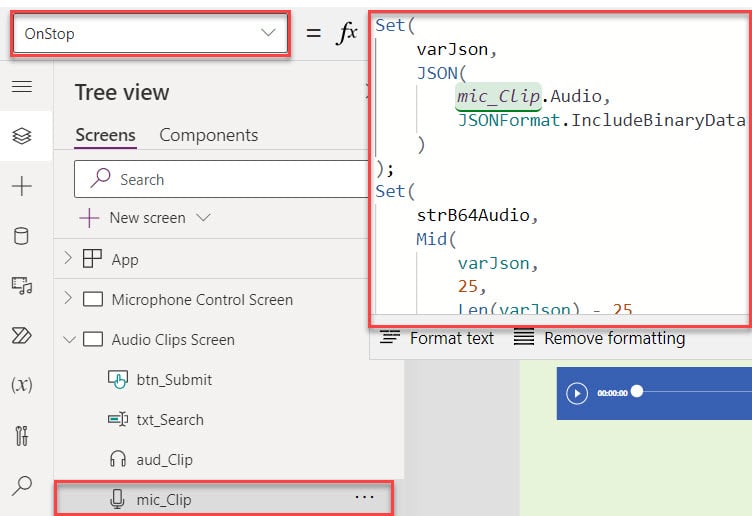Click Remove formatting button

[x=599, y=338]
